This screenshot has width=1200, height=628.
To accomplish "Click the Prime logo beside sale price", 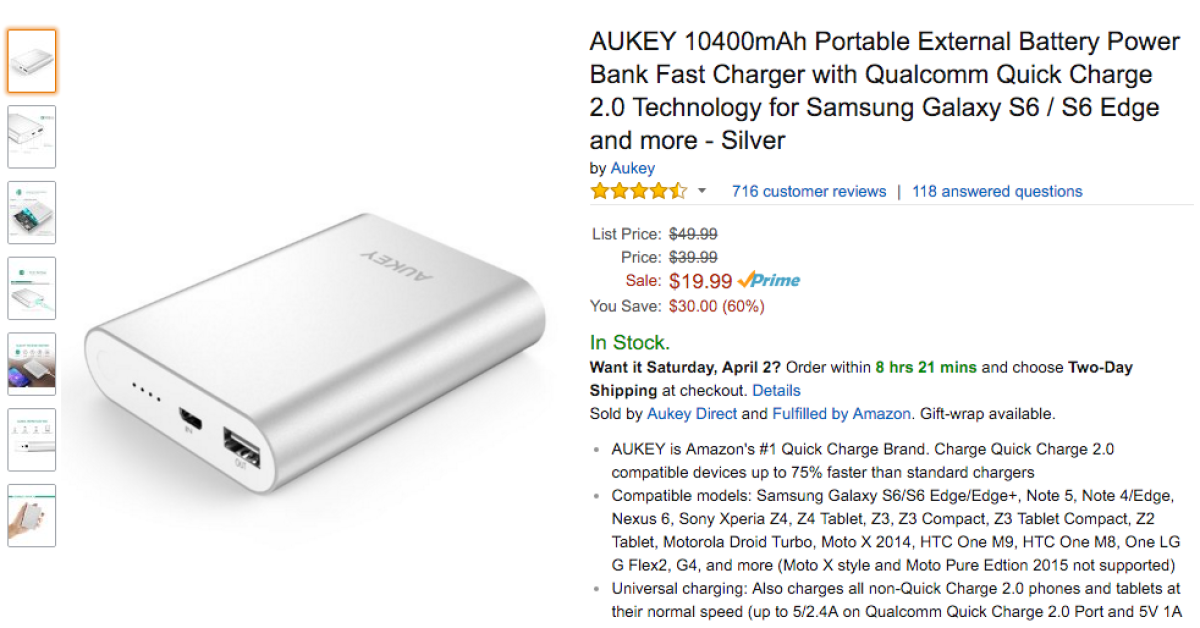I will pyautogui.click(x=769, y=281).
